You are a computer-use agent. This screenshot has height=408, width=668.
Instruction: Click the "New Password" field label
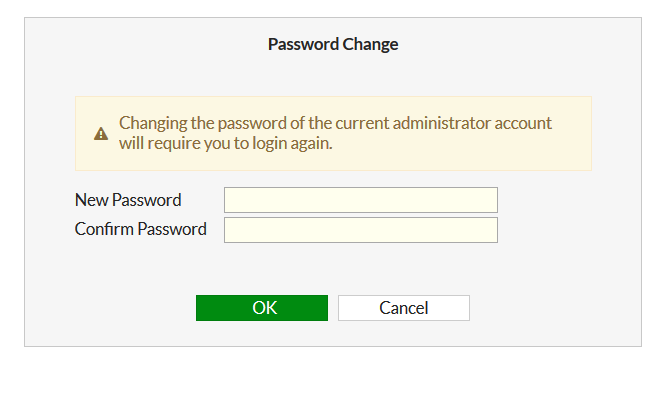point(128,200)
